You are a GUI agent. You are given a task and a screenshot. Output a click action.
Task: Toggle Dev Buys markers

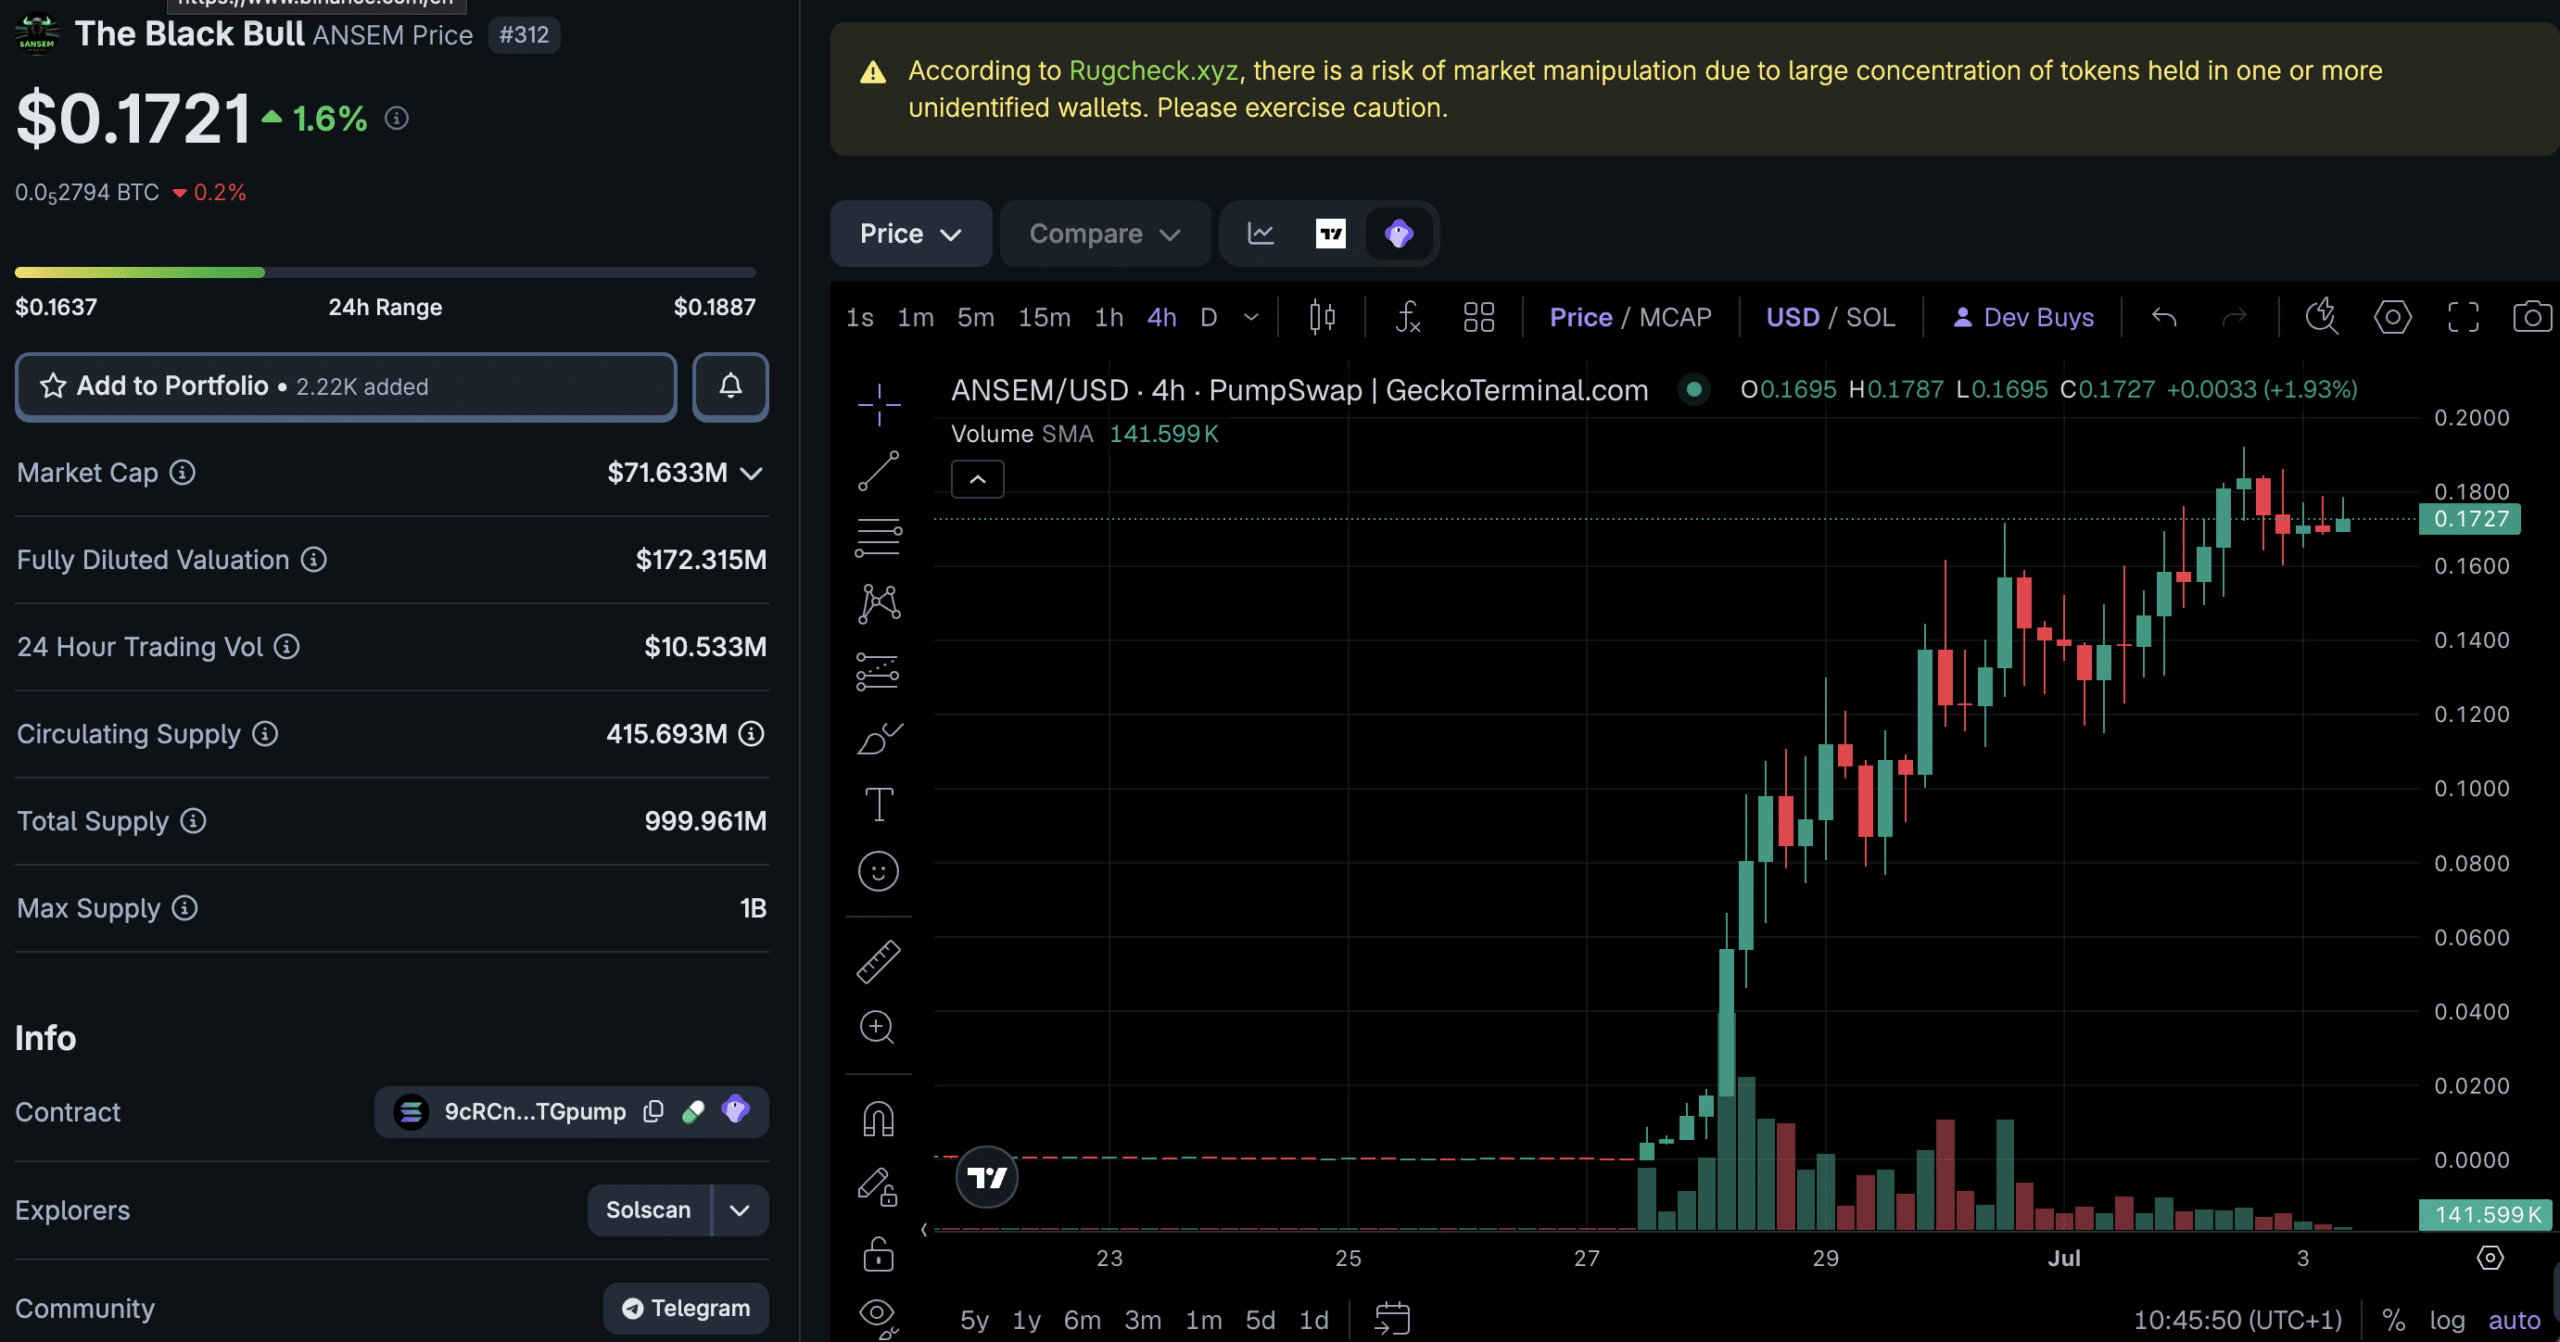coord(2023,317)
